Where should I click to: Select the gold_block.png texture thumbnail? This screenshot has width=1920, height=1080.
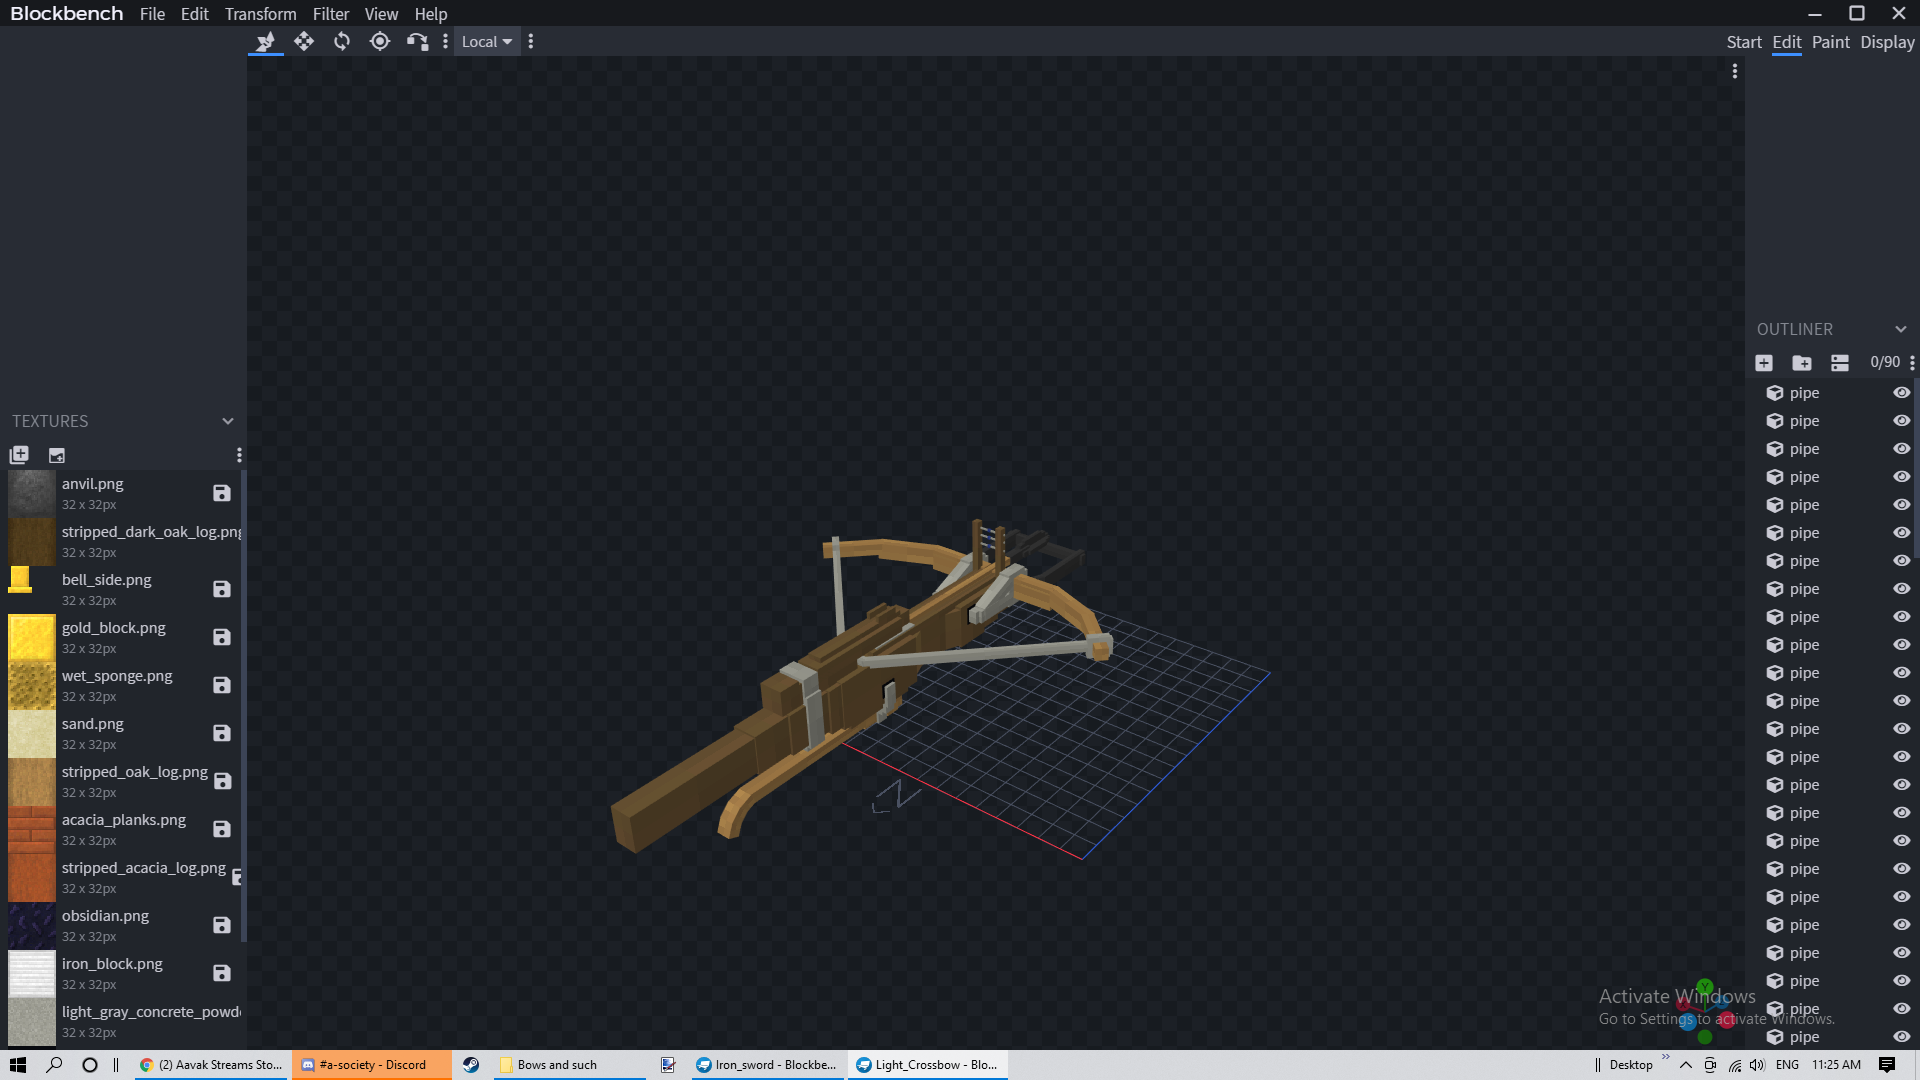31,637
